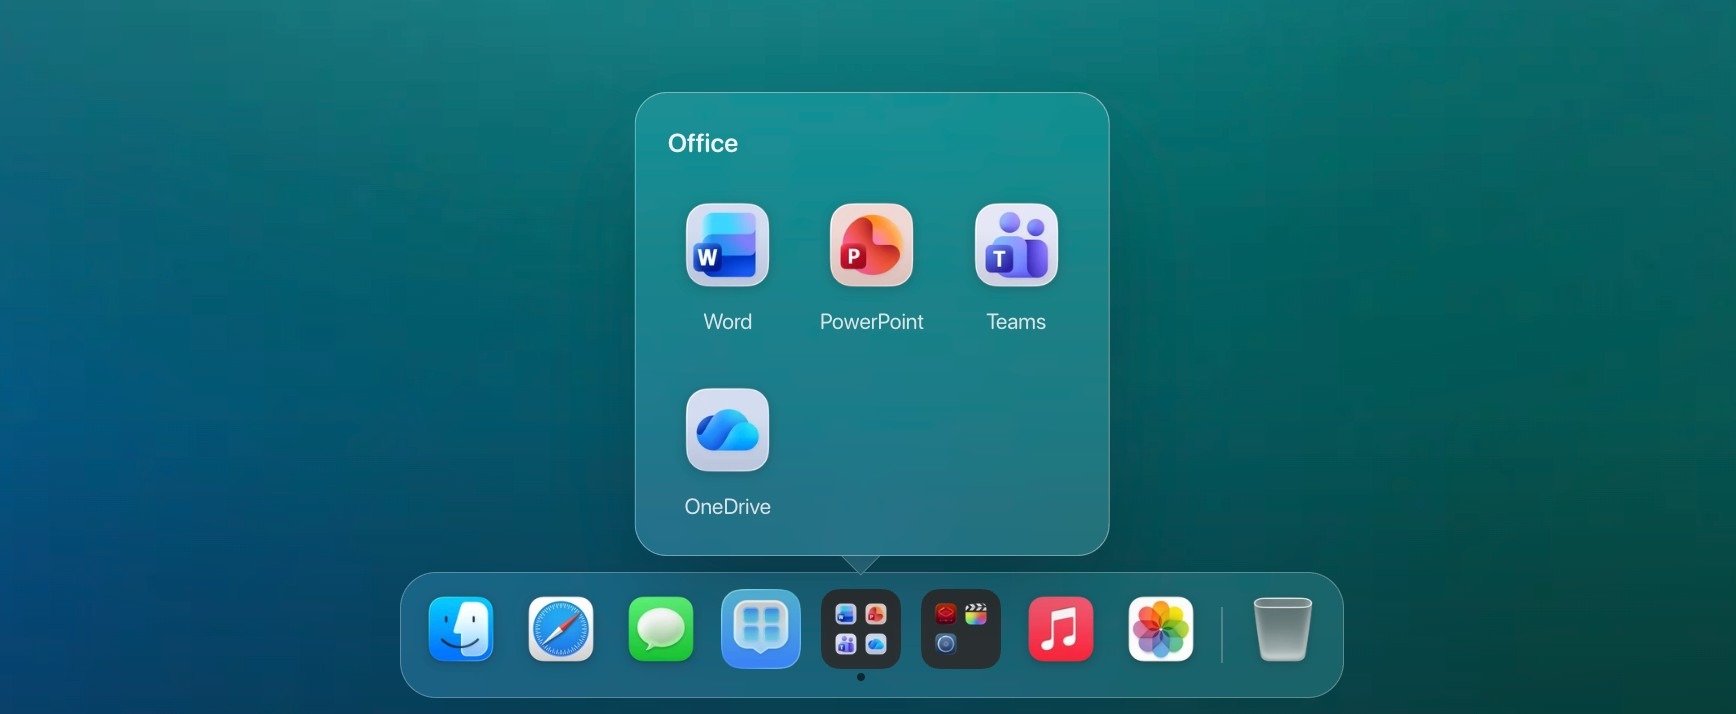The width and height of the screenshot is (1736, 714).
Task: Open the OneDrive app icon
Action: (x=727, y=430)
